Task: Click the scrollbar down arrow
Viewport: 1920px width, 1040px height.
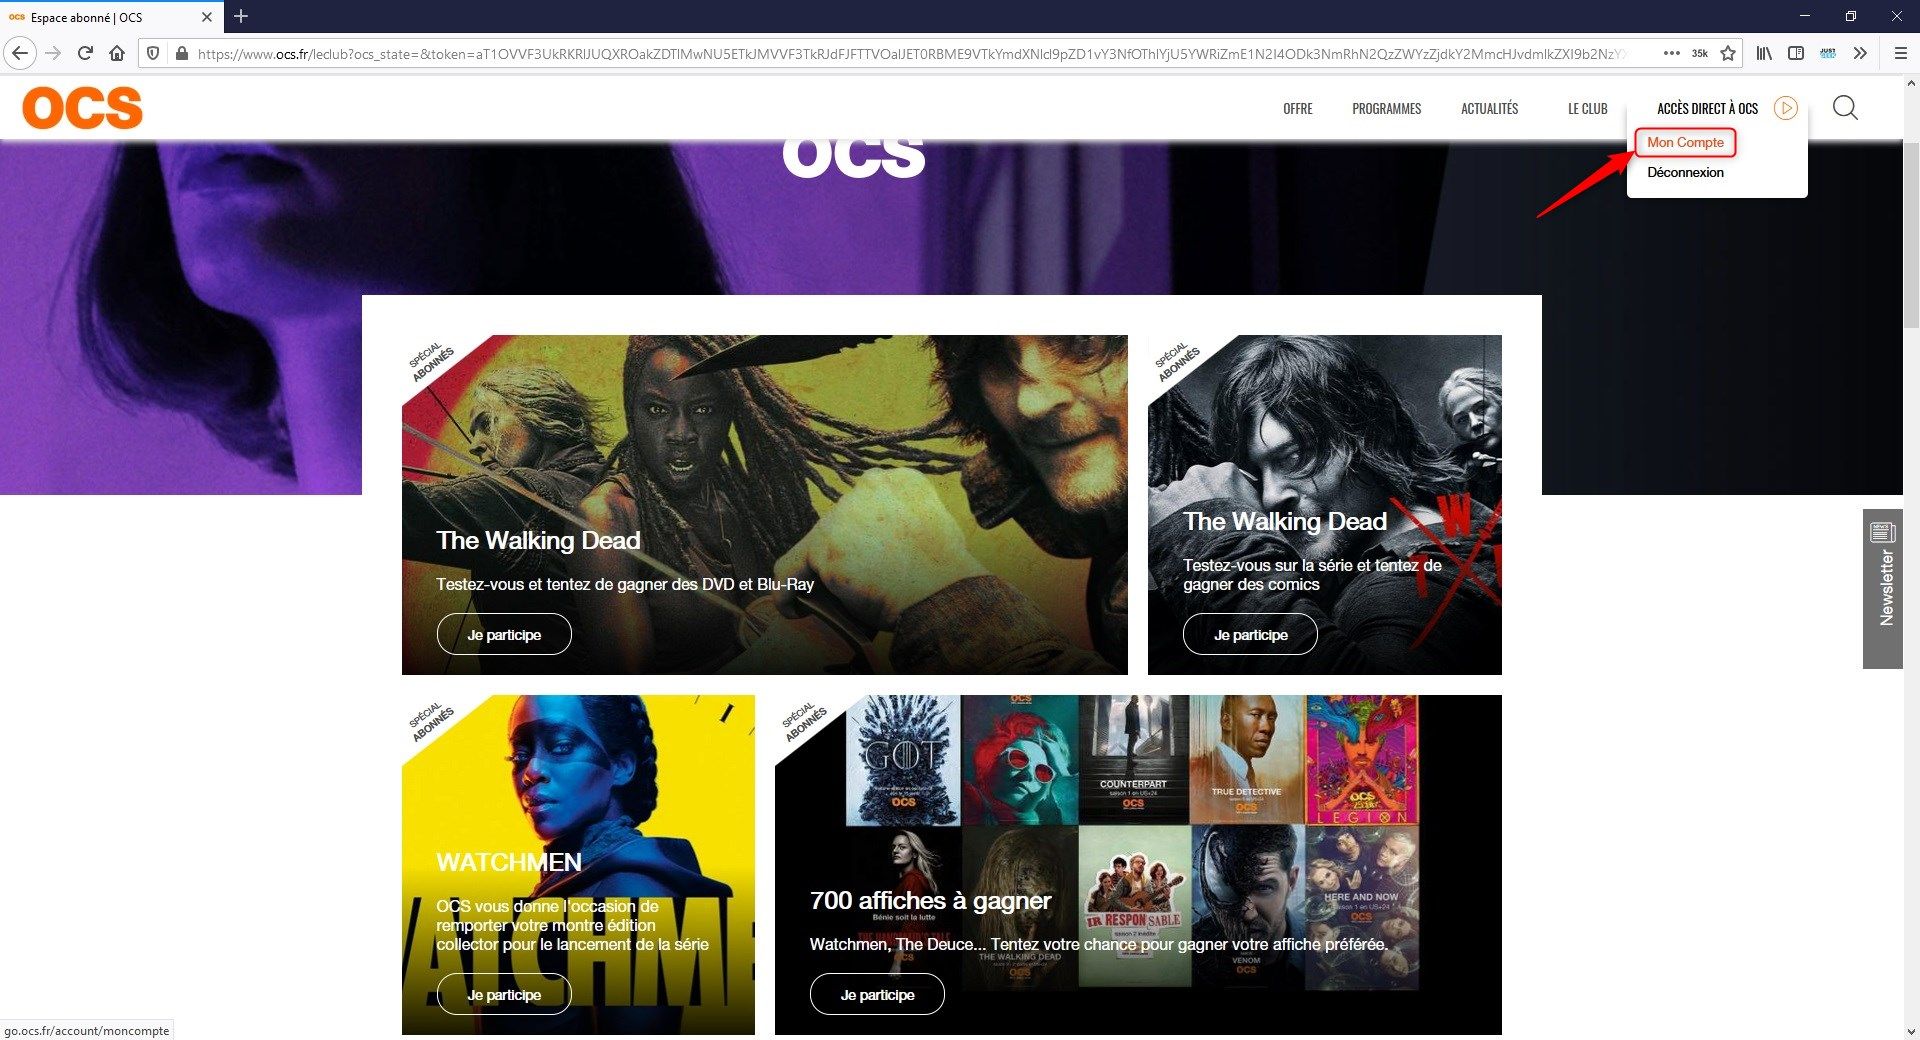Action: point(1911,1031)
